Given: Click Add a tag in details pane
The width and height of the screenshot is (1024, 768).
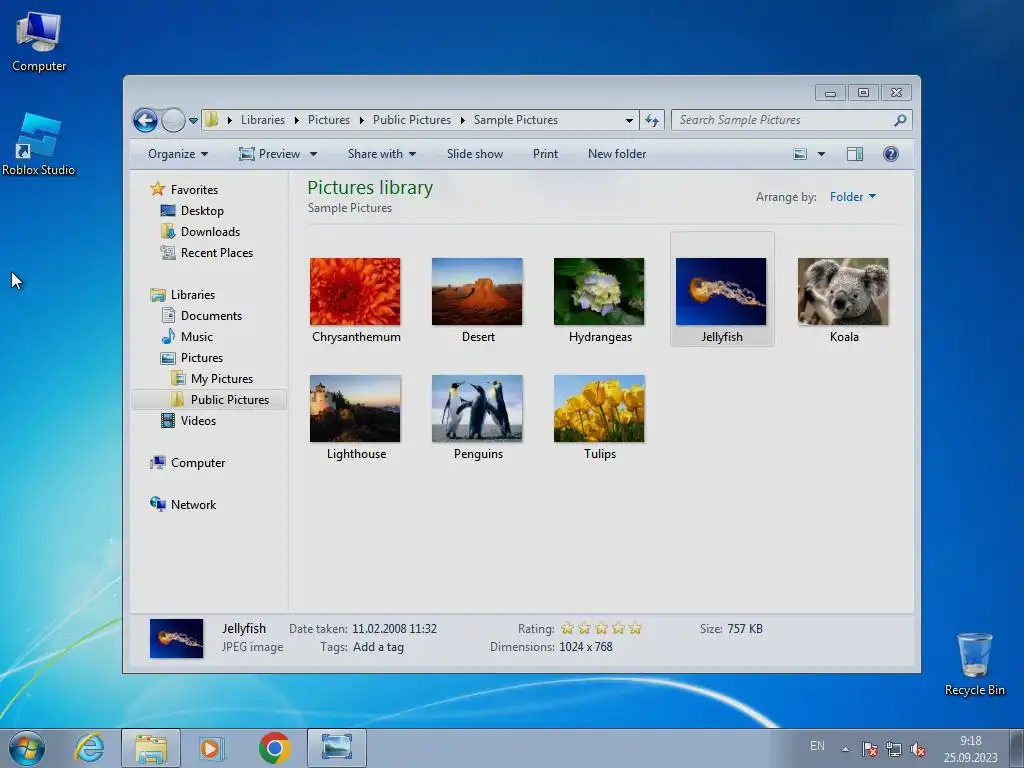Looking at the screenshot, I should (378, 647).
